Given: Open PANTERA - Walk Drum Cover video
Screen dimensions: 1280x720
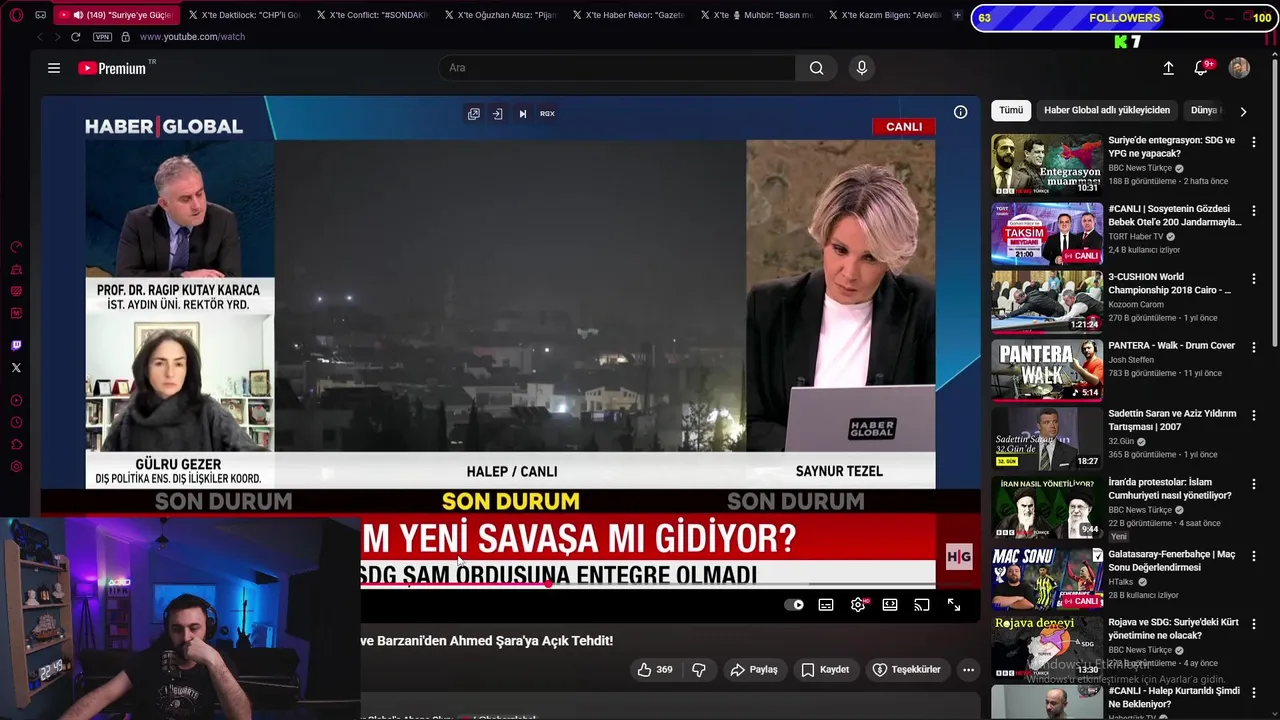Looking at the screenshot, I should (x=1047, y=371).
